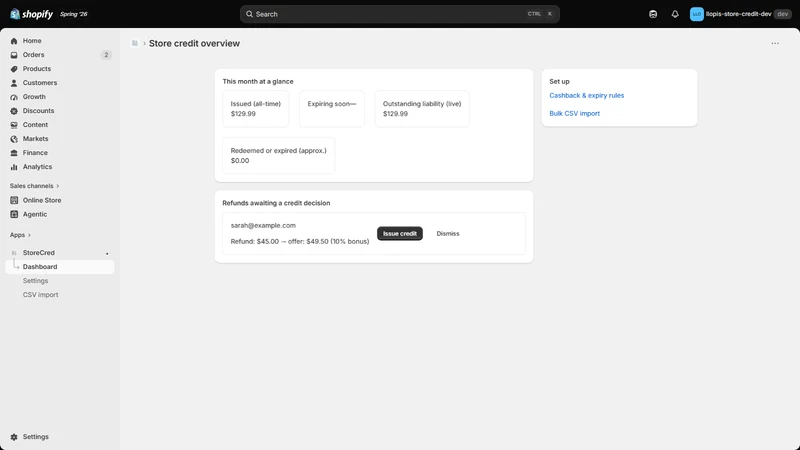
Task: Click the Store credit overview title
Action: (x=194, y=43)
